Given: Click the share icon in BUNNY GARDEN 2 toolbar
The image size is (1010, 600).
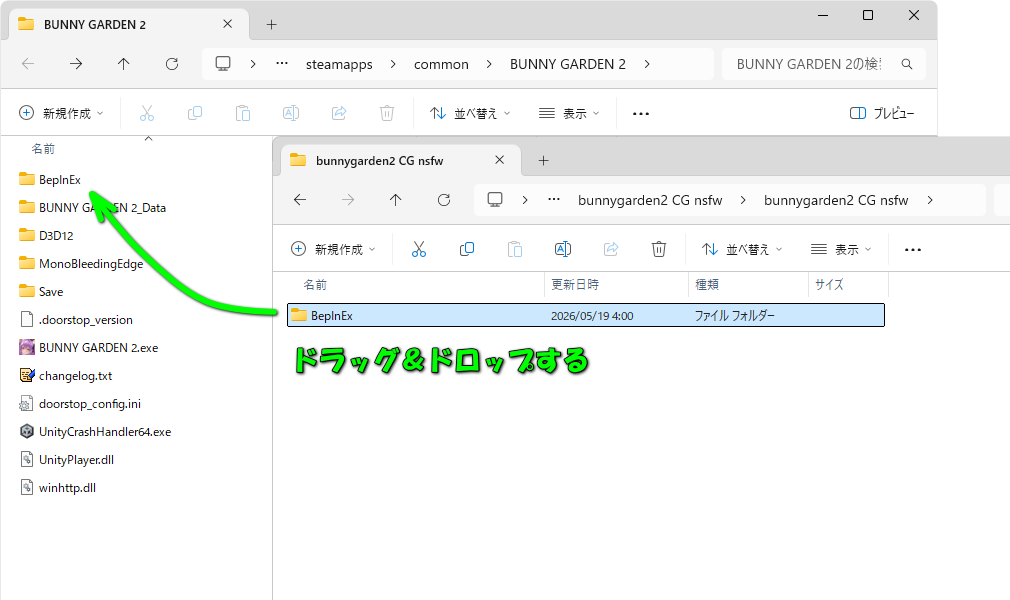Looking at the screenshot, I should (x=339, y=113).
